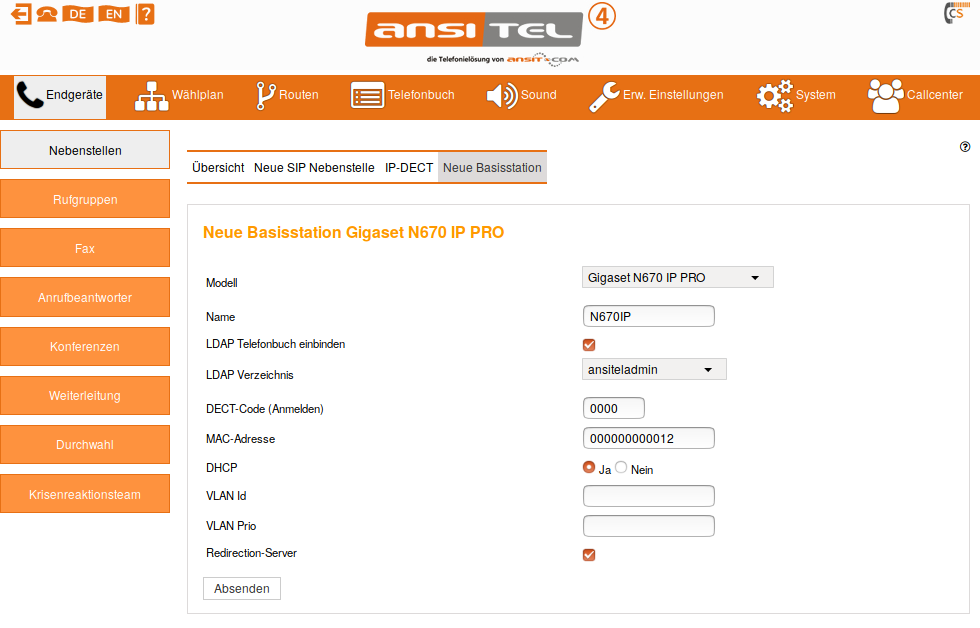The width and height of the screenshot is (980, 628).
Task: Open Rufgruppen in the sidebar
Action: coord(85,199)
